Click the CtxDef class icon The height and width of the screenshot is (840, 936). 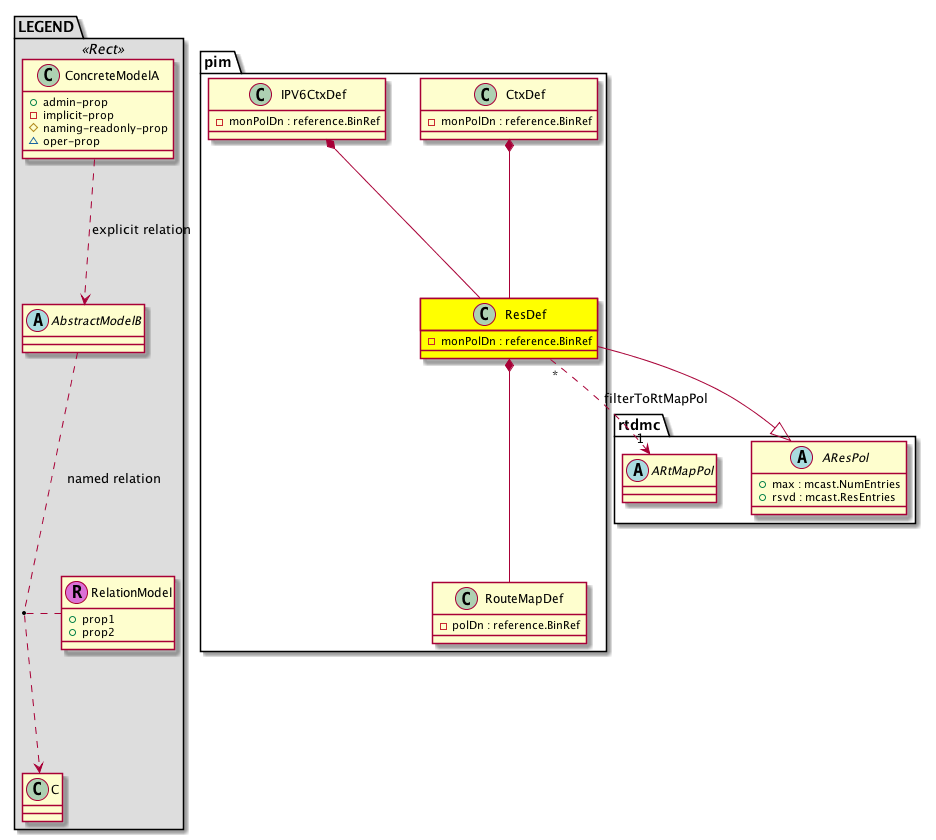tap(484, 95)
